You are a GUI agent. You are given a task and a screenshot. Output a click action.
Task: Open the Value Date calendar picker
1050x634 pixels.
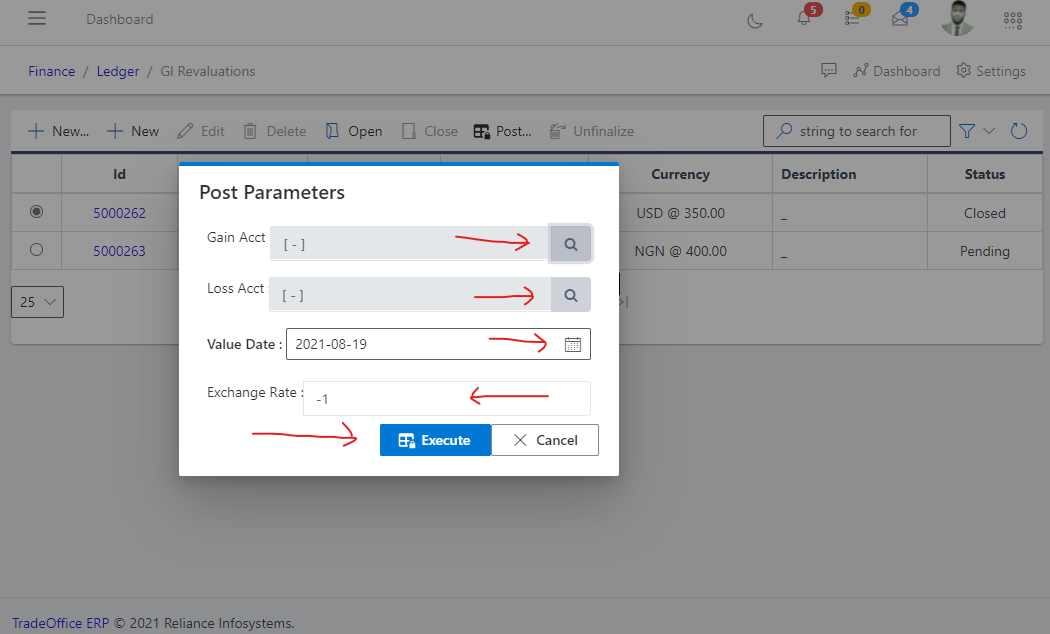573,344
